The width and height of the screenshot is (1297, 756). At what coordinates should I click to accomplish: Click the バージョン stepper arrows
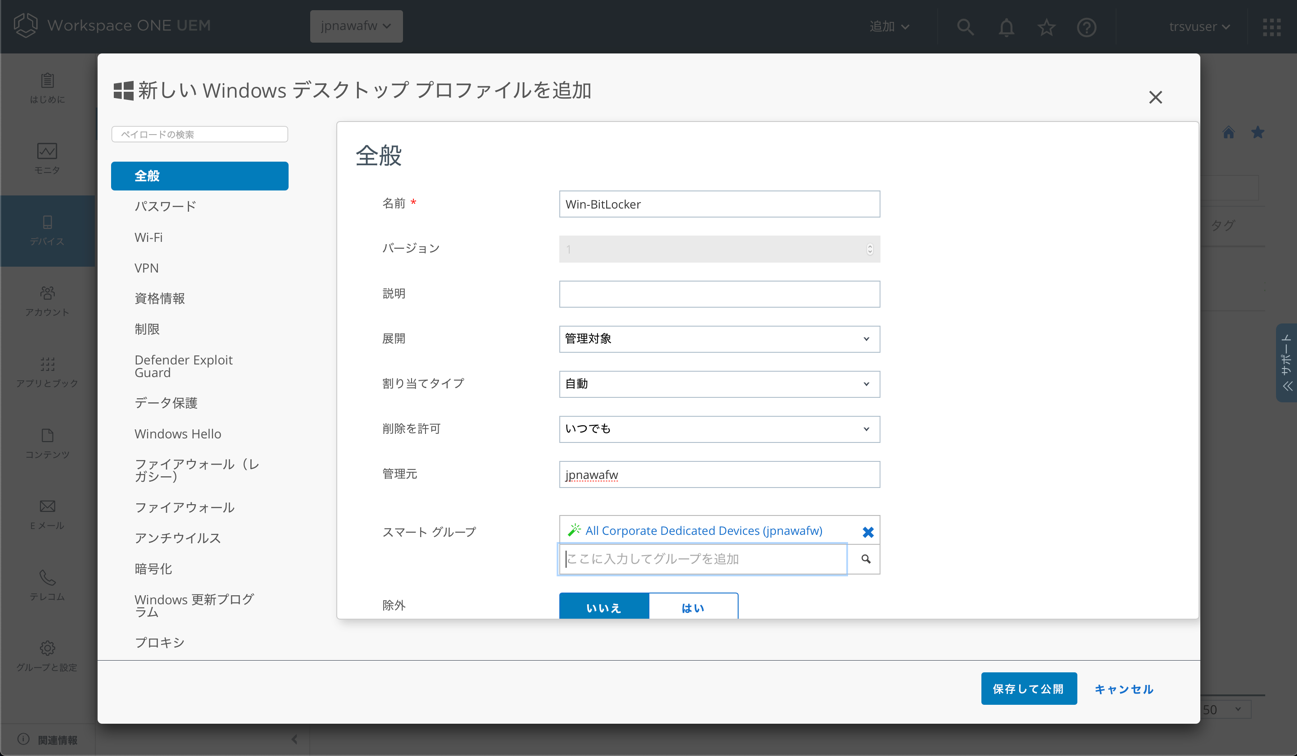(869, 249)
